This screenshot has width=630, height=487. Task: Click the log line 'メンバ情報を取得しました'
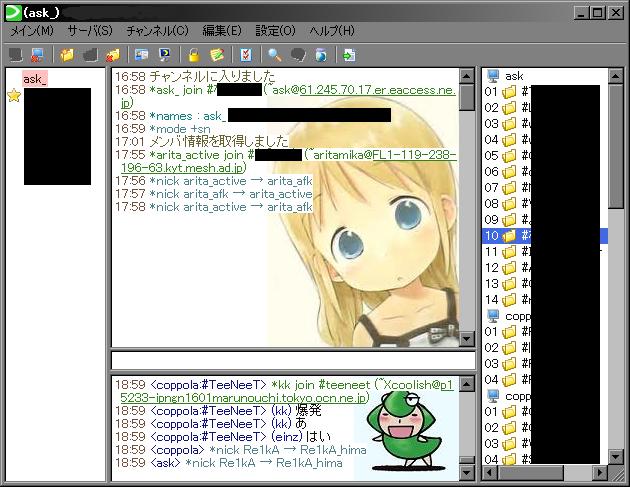pyautogui.click(x=219, y=142)
